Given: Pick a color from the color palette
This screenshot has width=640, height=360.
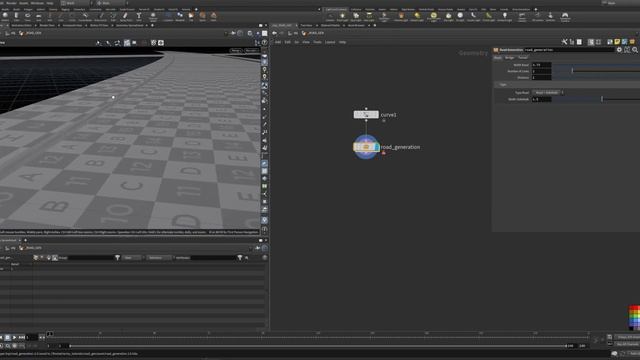Looking at the screenshot, I should (634, 318).
